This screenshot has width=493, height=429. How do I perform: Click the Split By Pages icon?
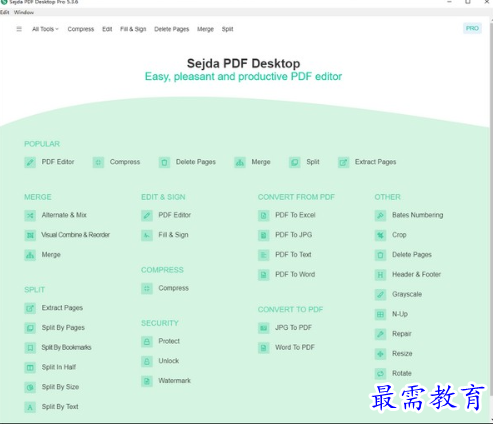[30, 328]
